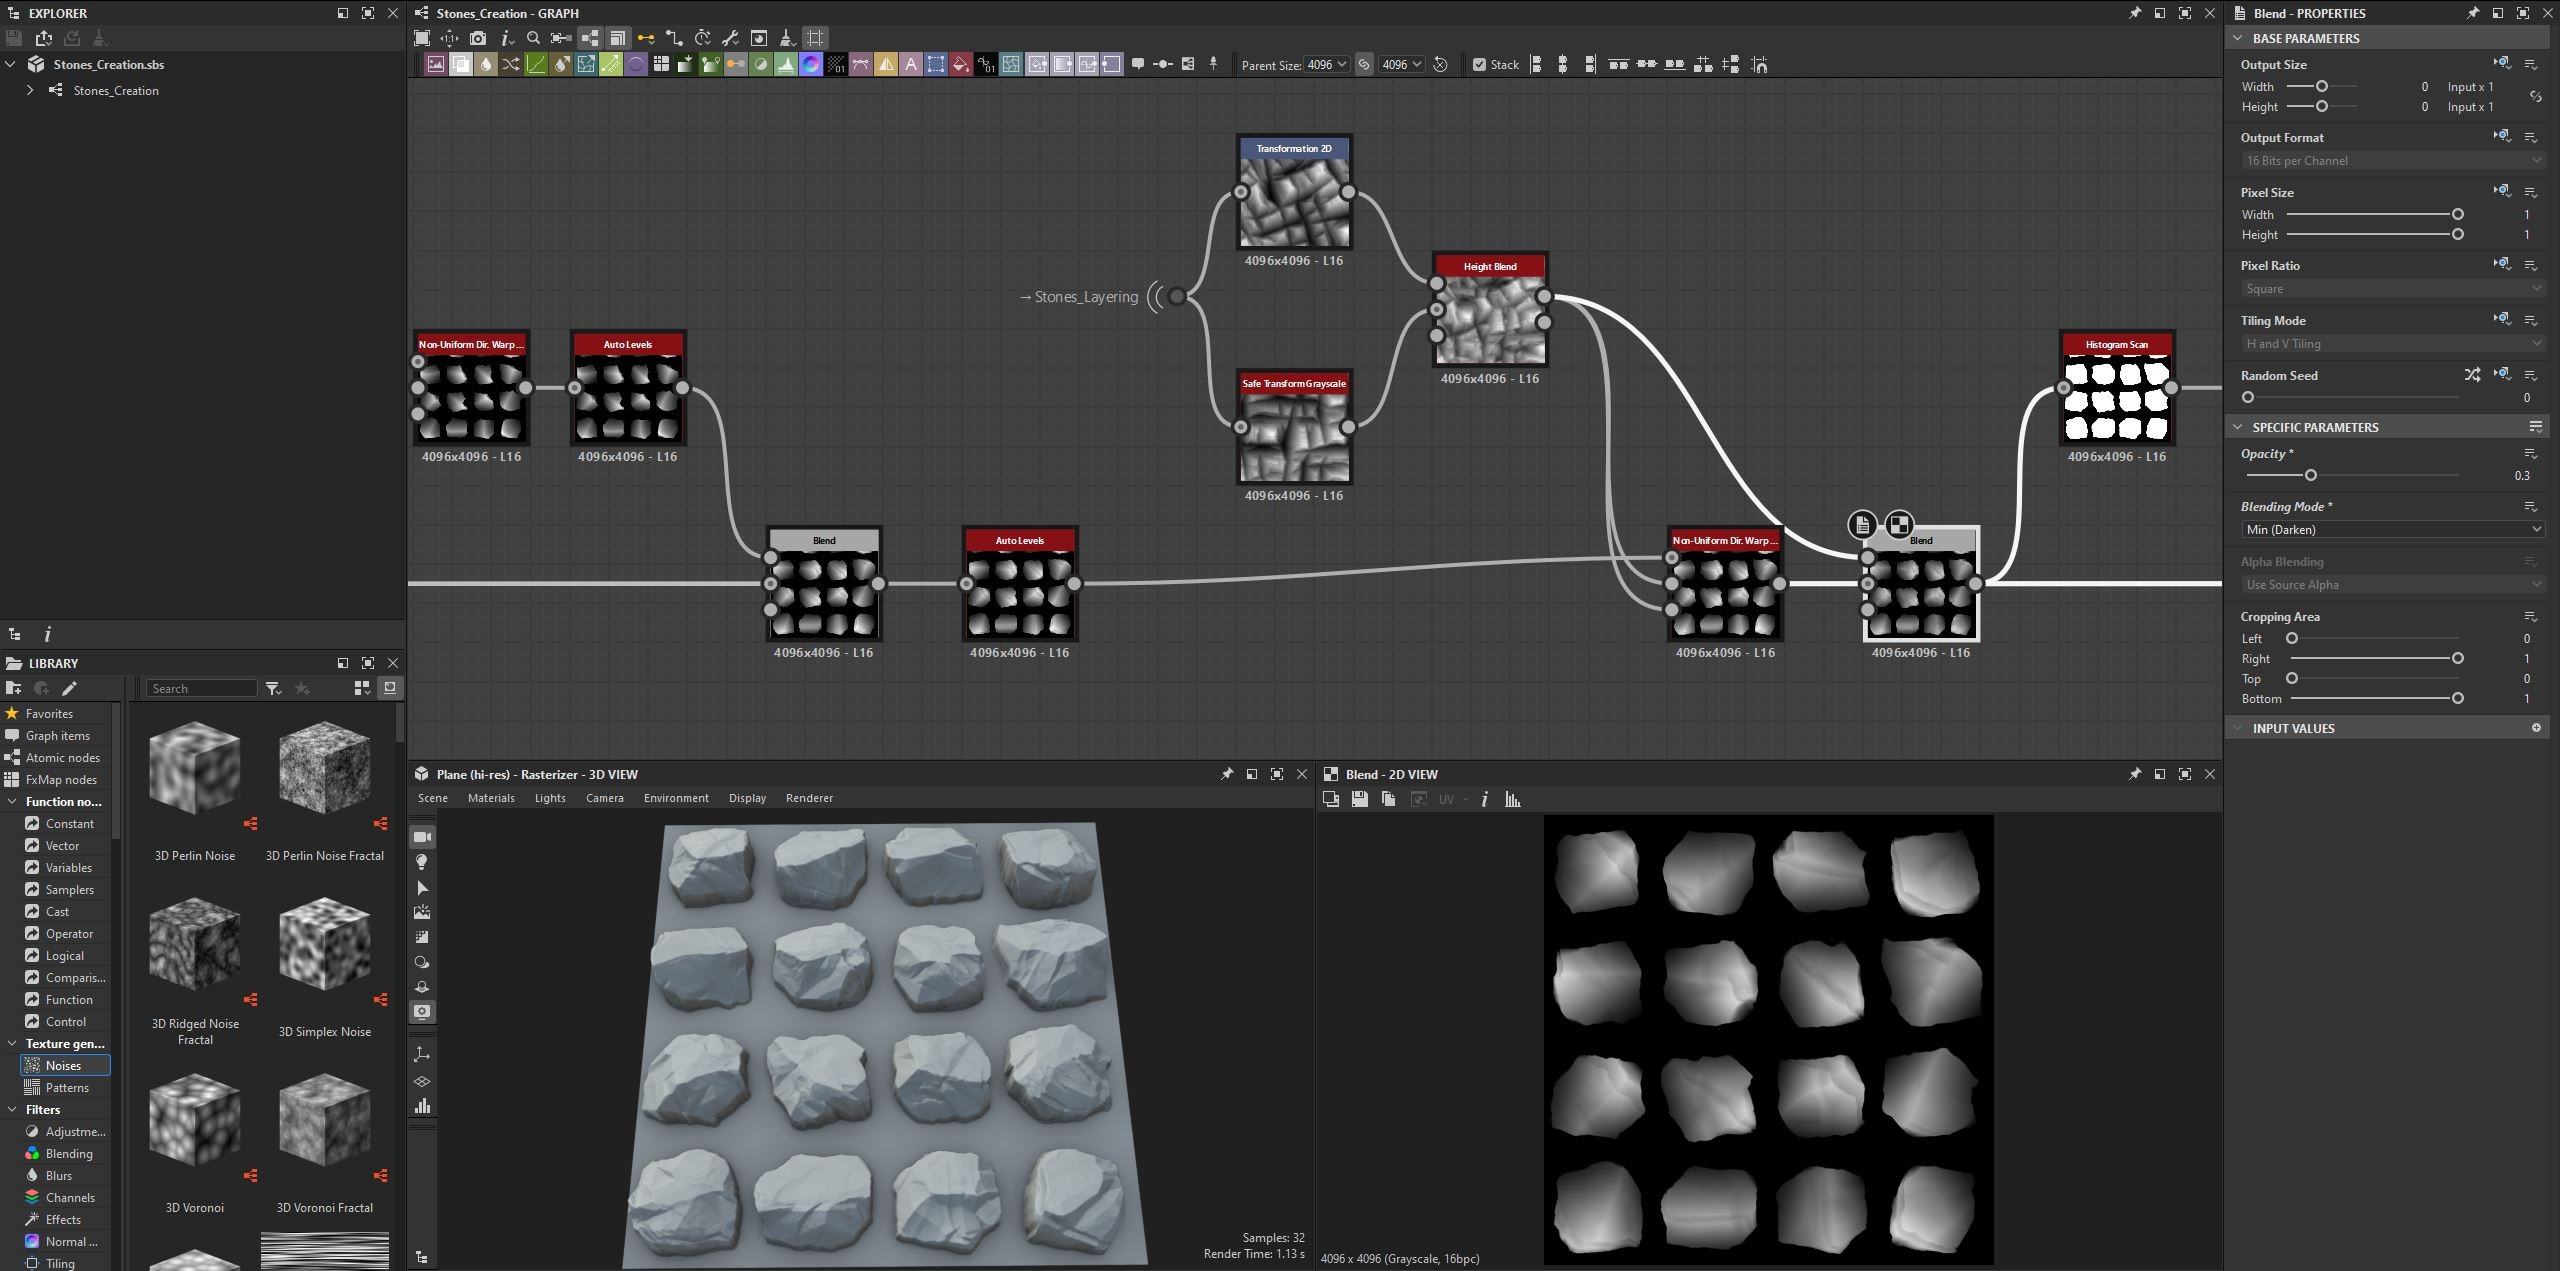
Task: Add a Curve node from the toolbar
Action: click(x=536, y=64)
